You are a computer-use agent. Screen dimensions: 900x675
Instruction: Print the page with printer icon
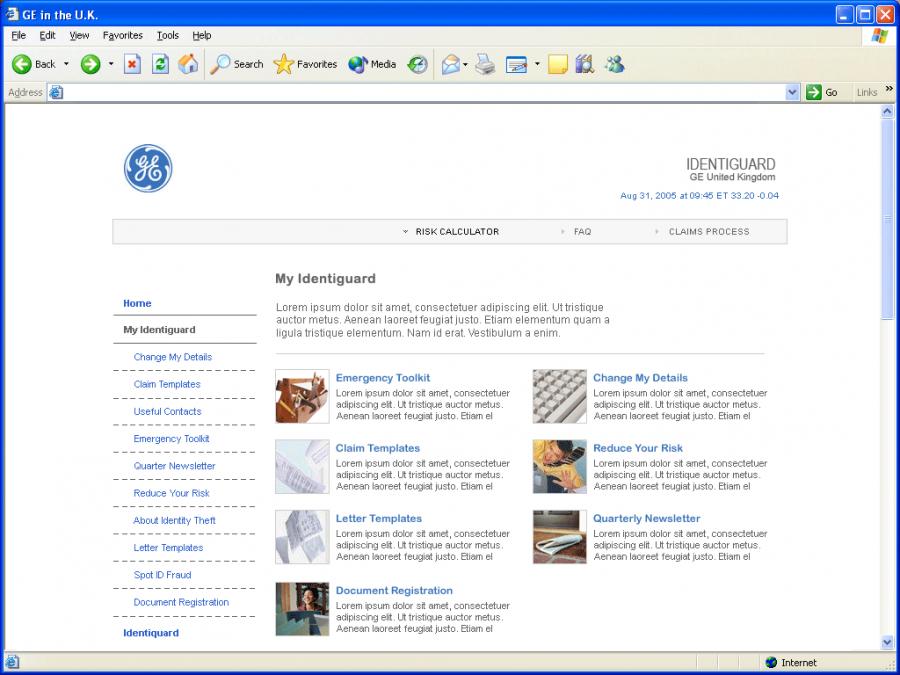(485, 64)
